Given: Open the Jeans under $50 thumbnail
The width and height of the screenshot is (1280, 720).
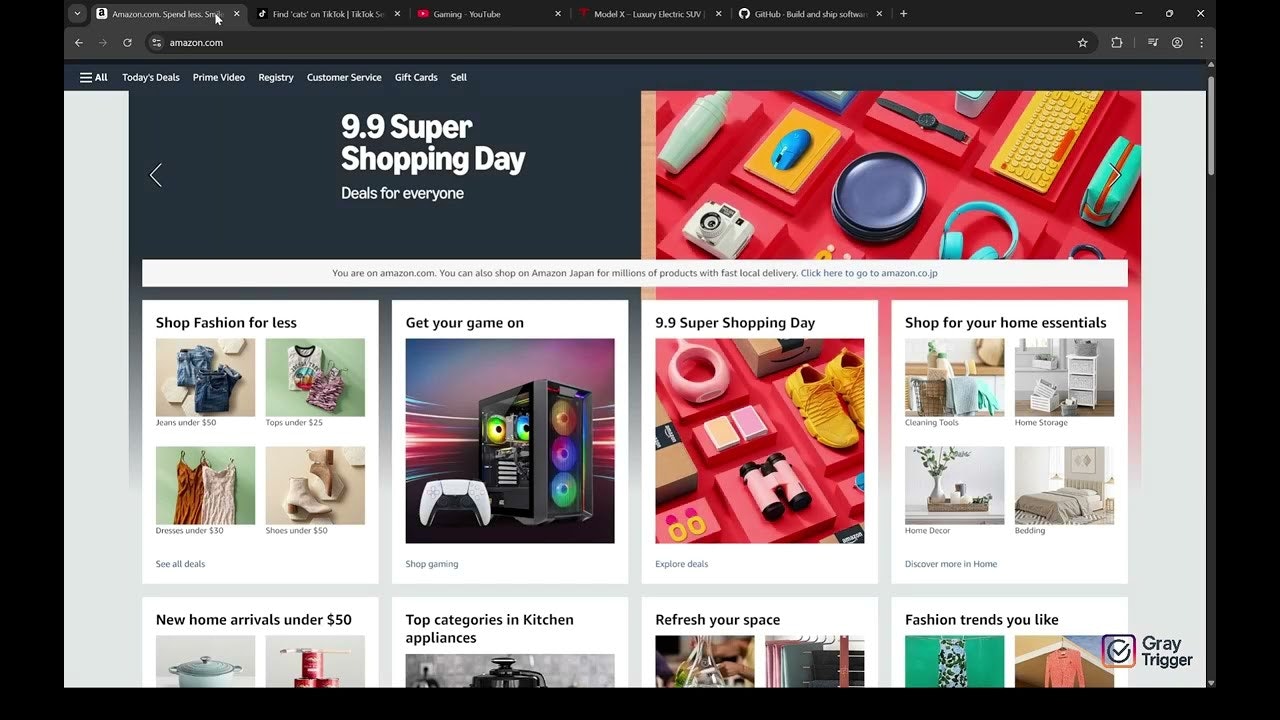Looking at the screenshot, I should 206,377.
